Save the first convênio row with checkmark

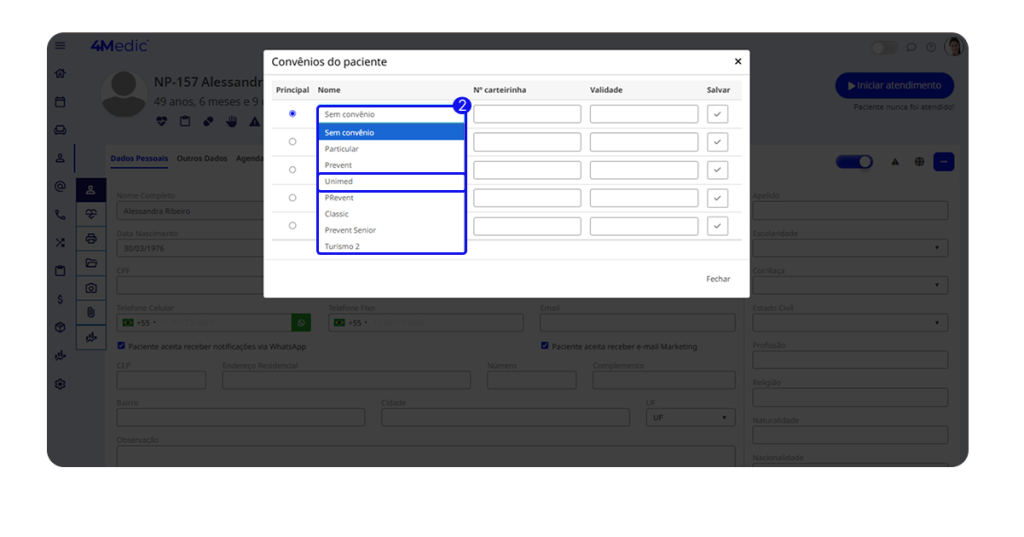(x=717, y=114)
